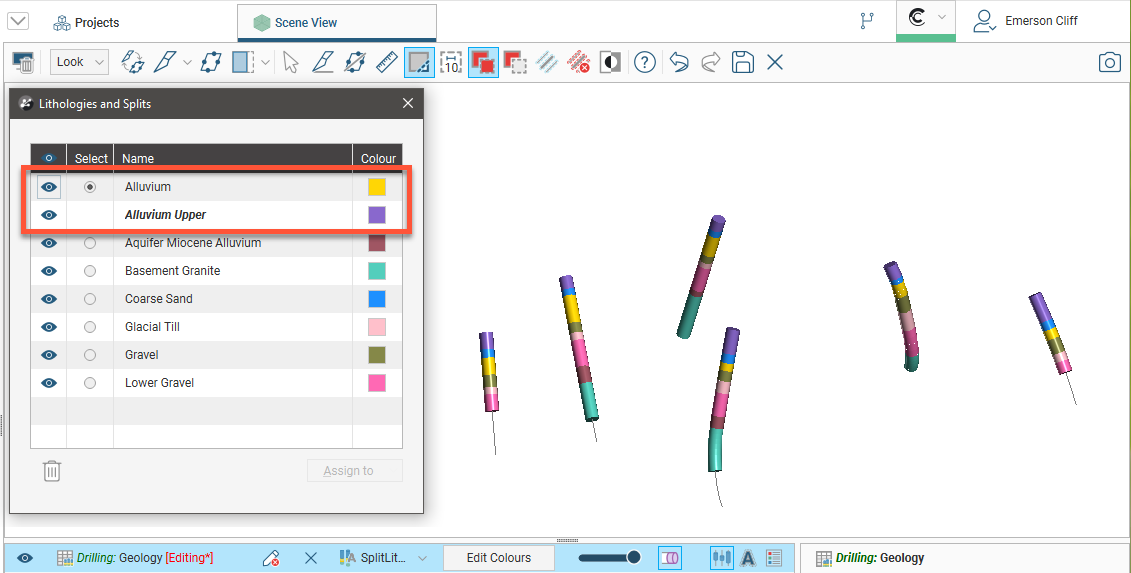The image size is (1131, 573).
Task: Click the trash icon in Lithologies panel
Action: [x=52, y=471]
